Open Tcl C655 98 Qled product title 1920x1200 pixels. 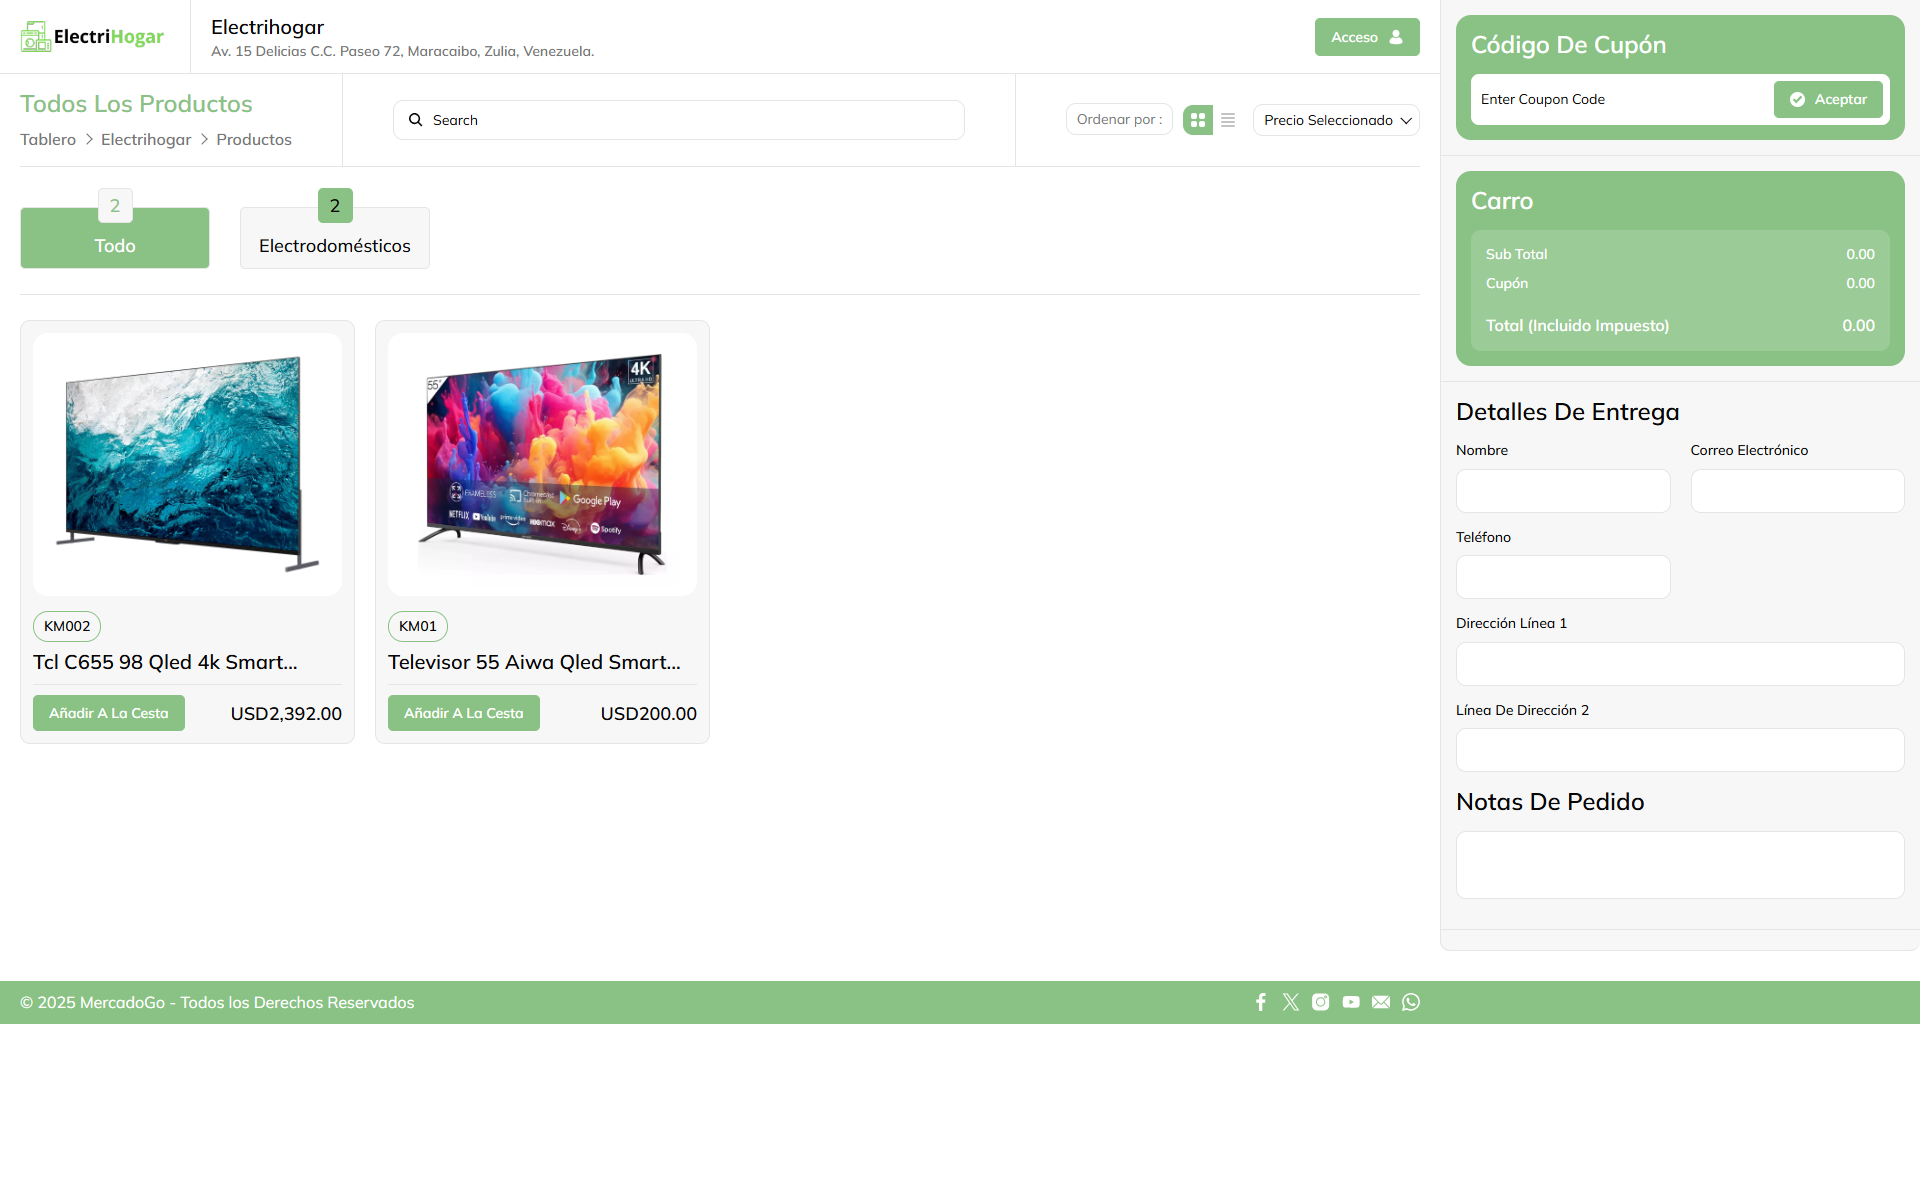coord(165,662)
